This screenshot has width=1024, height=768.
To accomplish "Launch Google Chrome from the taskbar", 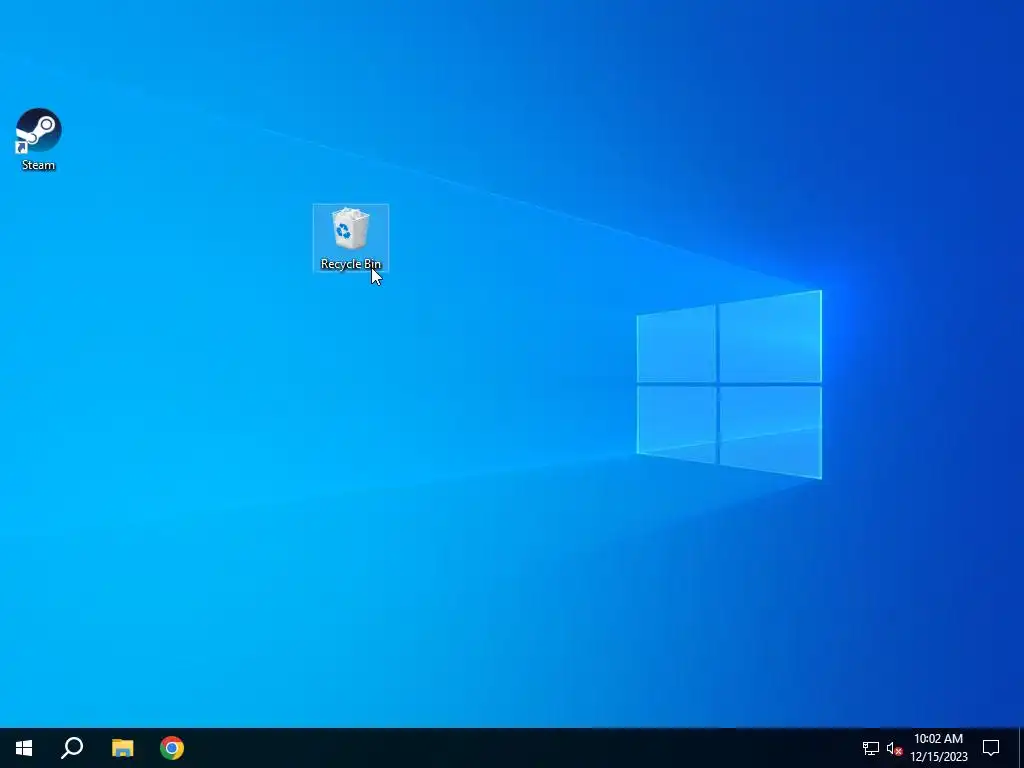I will coord(172,748).
